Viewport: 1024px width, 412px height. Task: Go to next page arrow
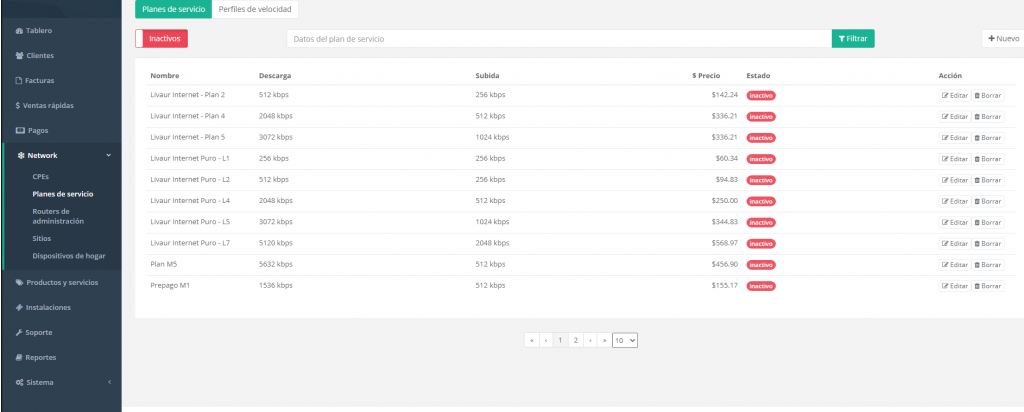click(590, 340)
